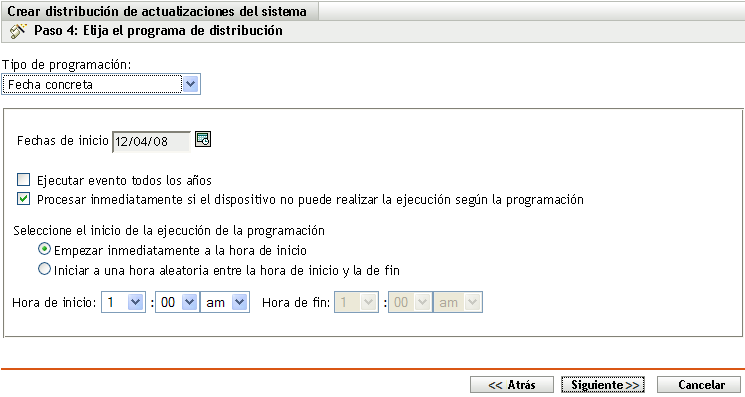Image resolution: width=745 pixels, height=397 pixels.
Task: Open the Hora de fin am/pm dropdown
Action: (458, 302)
